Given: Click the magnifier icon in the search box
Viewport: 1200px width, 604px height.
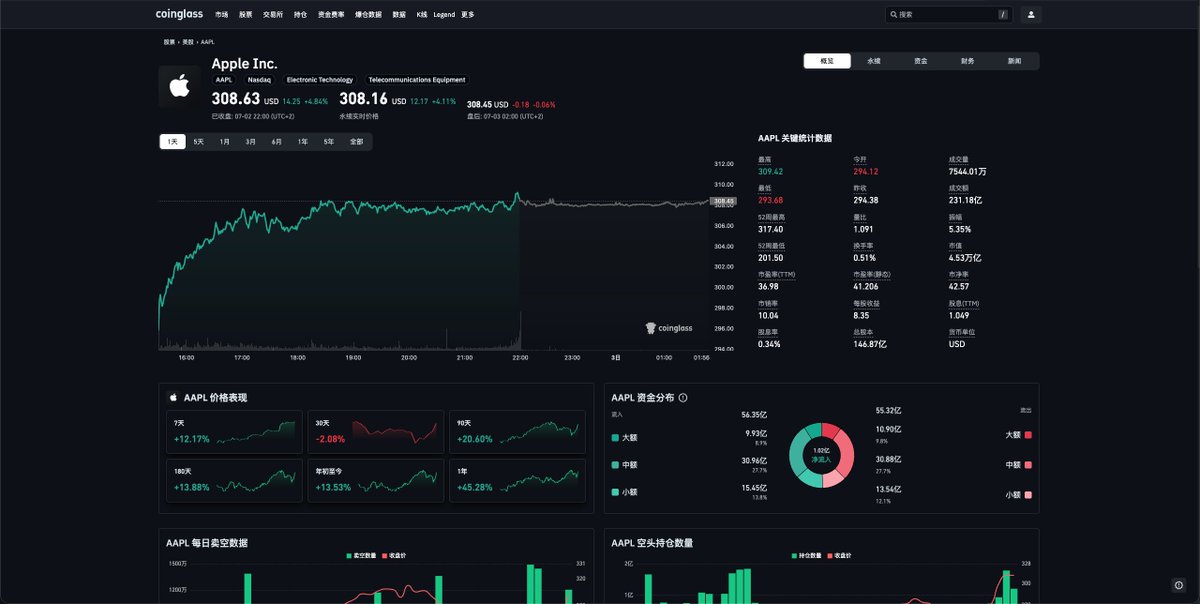Looking at the screenshot, I should 893,15.
